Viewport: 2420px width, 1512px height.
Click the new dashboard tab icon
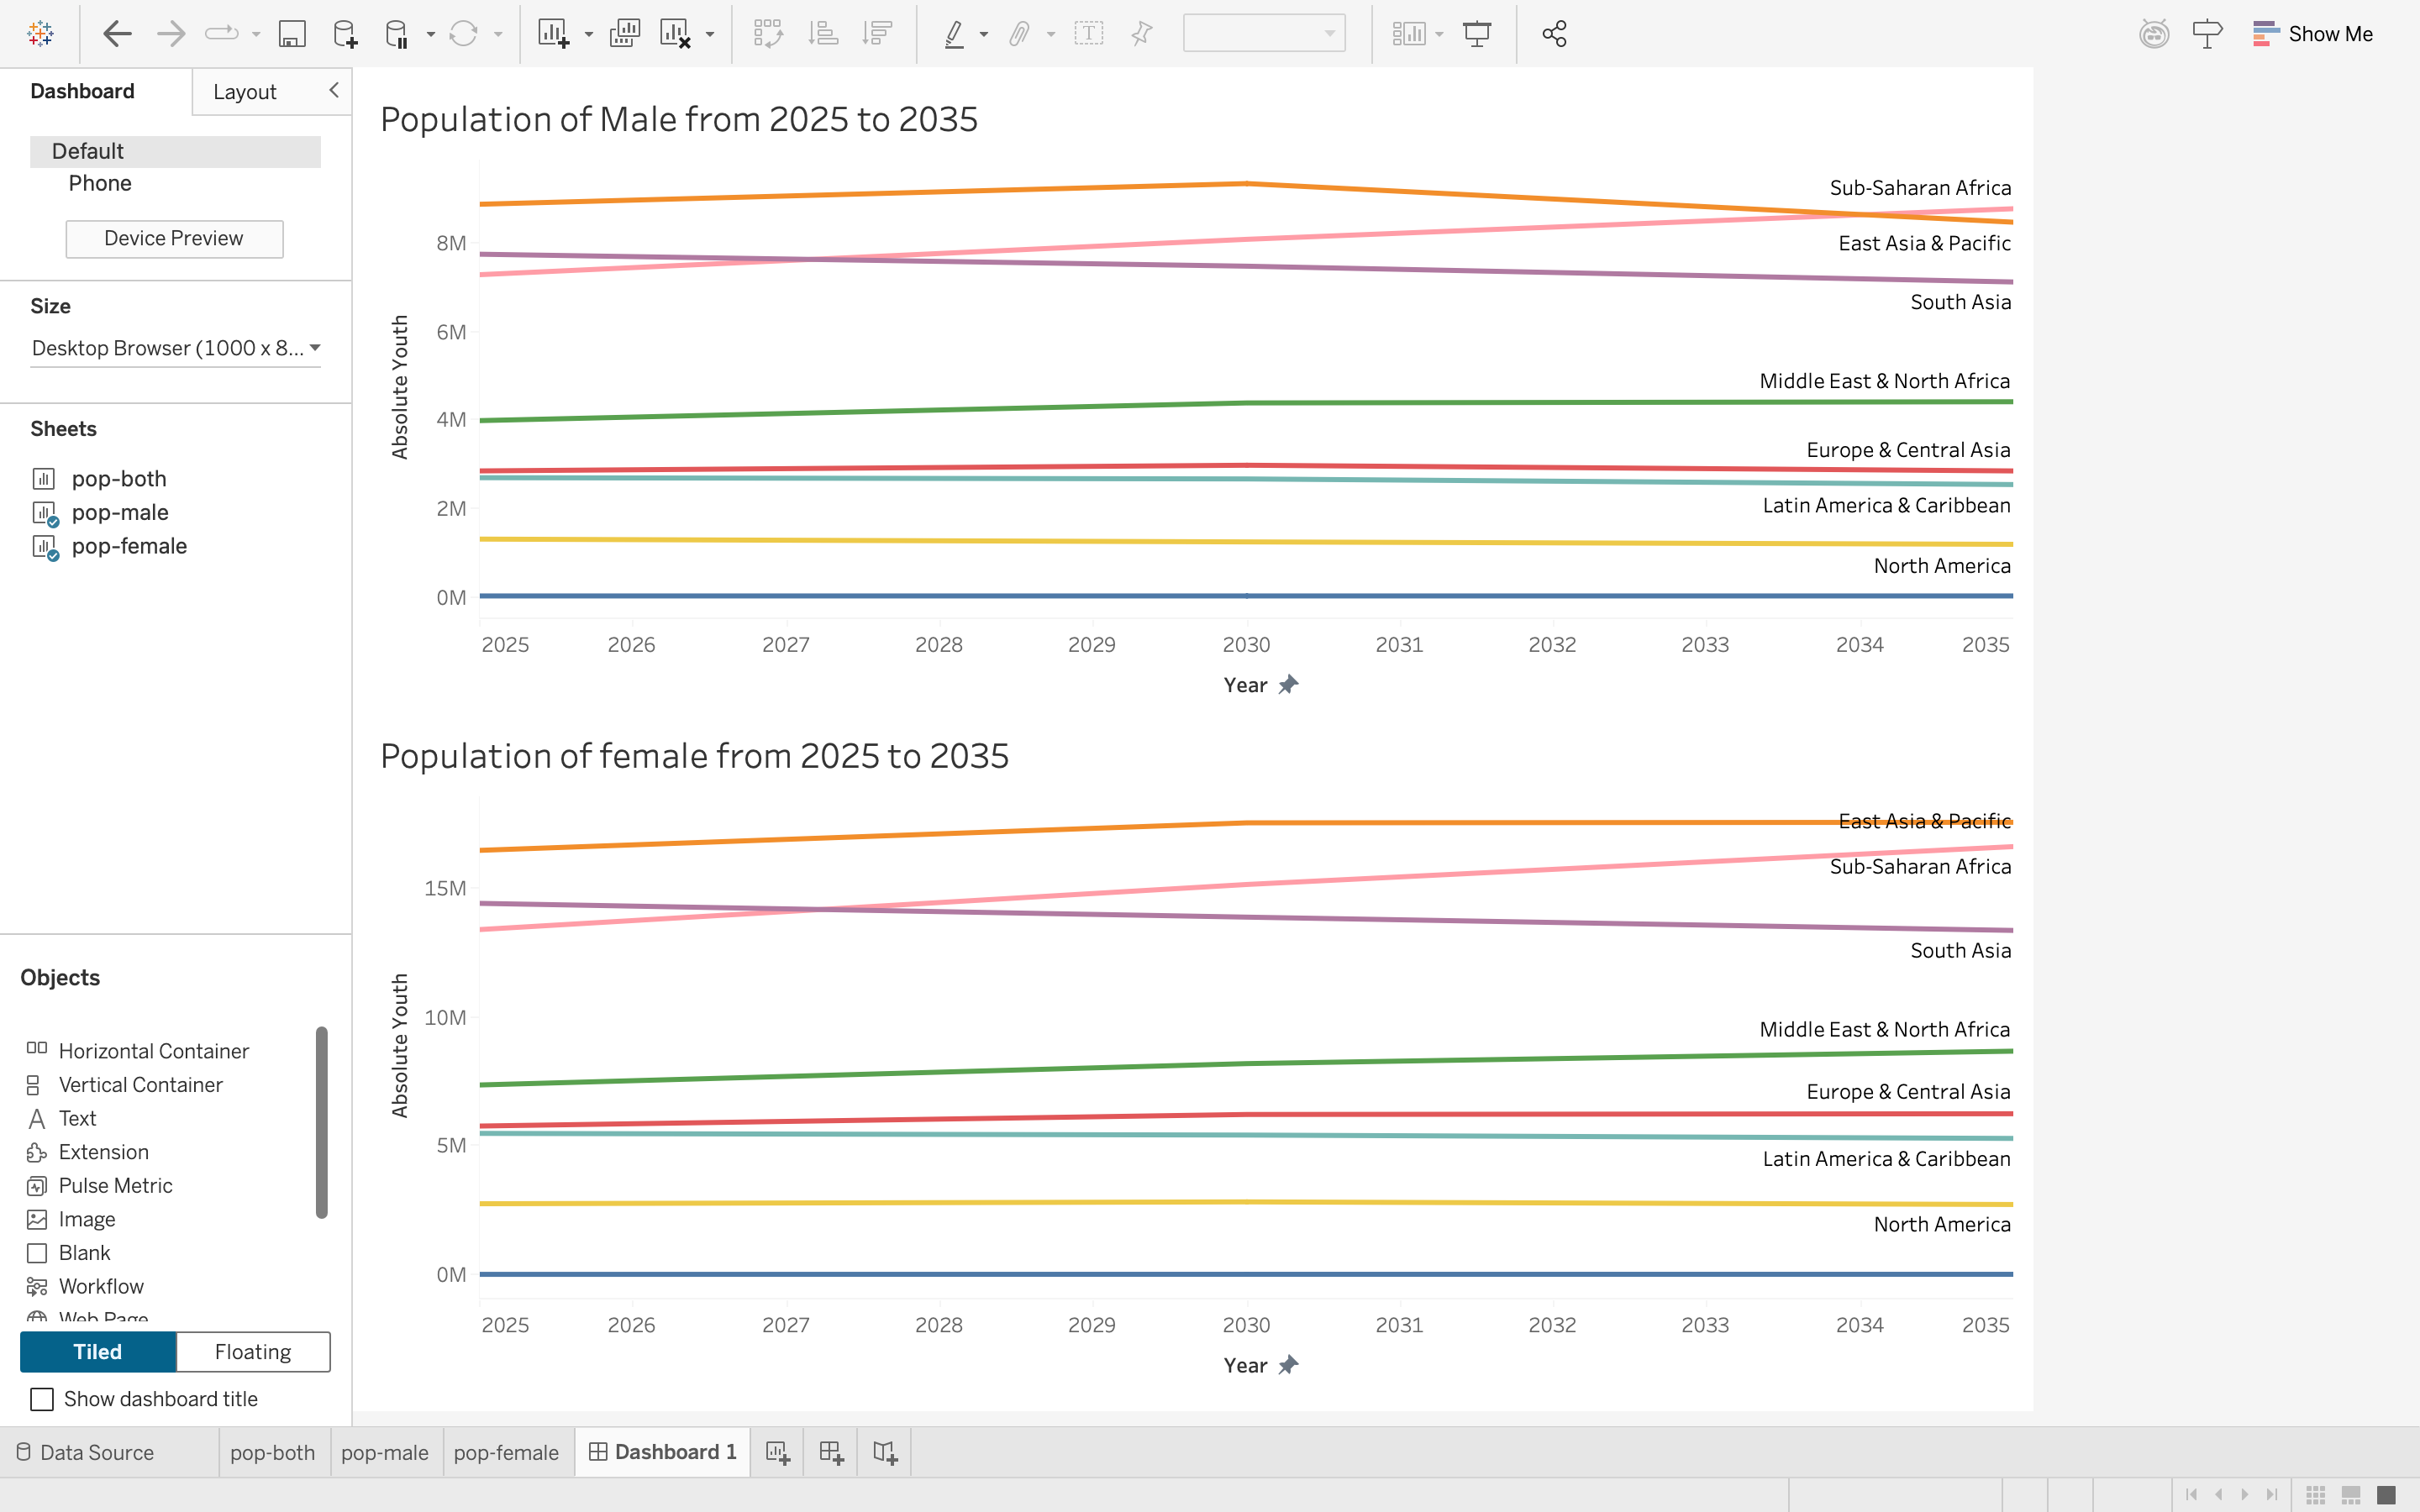tap(831, 1452)
